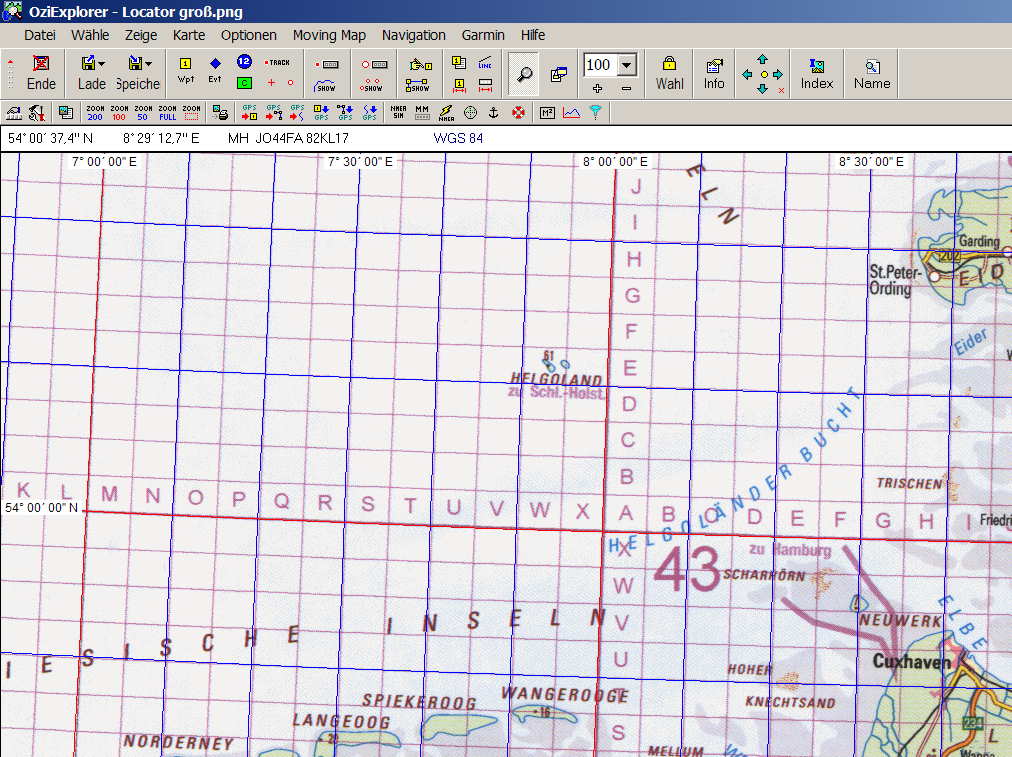Click the left arrow to pan map
This screenshot has width=1012, height=757.
coord(747,74)
